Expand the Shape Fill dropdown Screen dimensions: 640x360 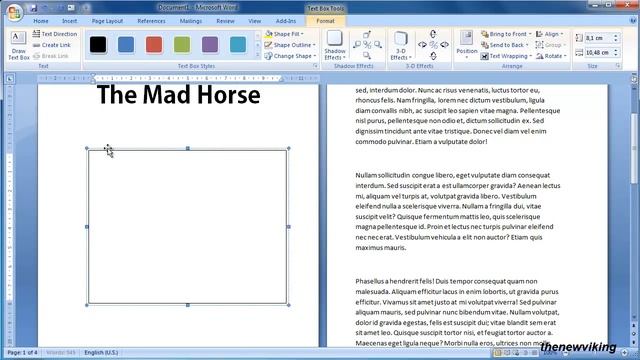tap(284, 34)
